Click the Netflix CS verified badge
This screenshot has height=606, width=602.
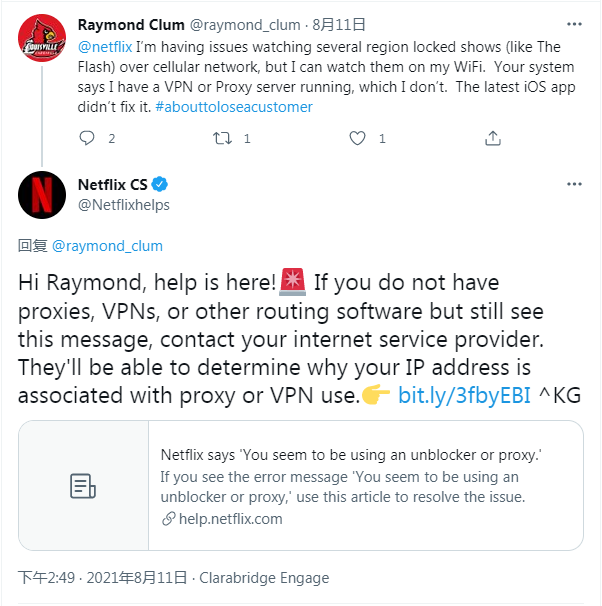pos(160,185)
